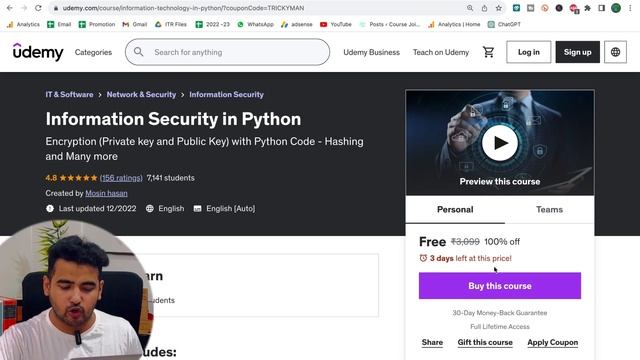Click the Share link
Image resolution: width=640 pixels, height=360 pixels.
432,342
